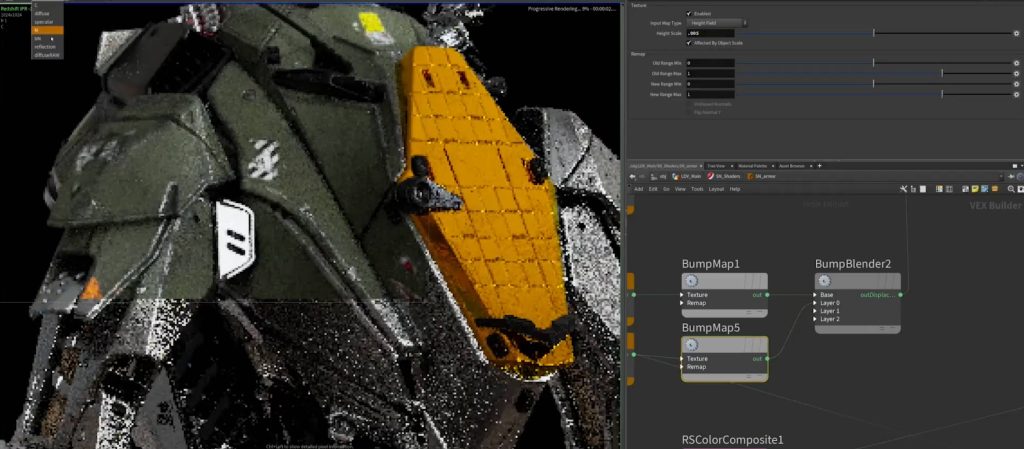Click the gear icon beside Old Range Max
The height and width of the screenshot is (449, 1024).
pos(1016,73)
